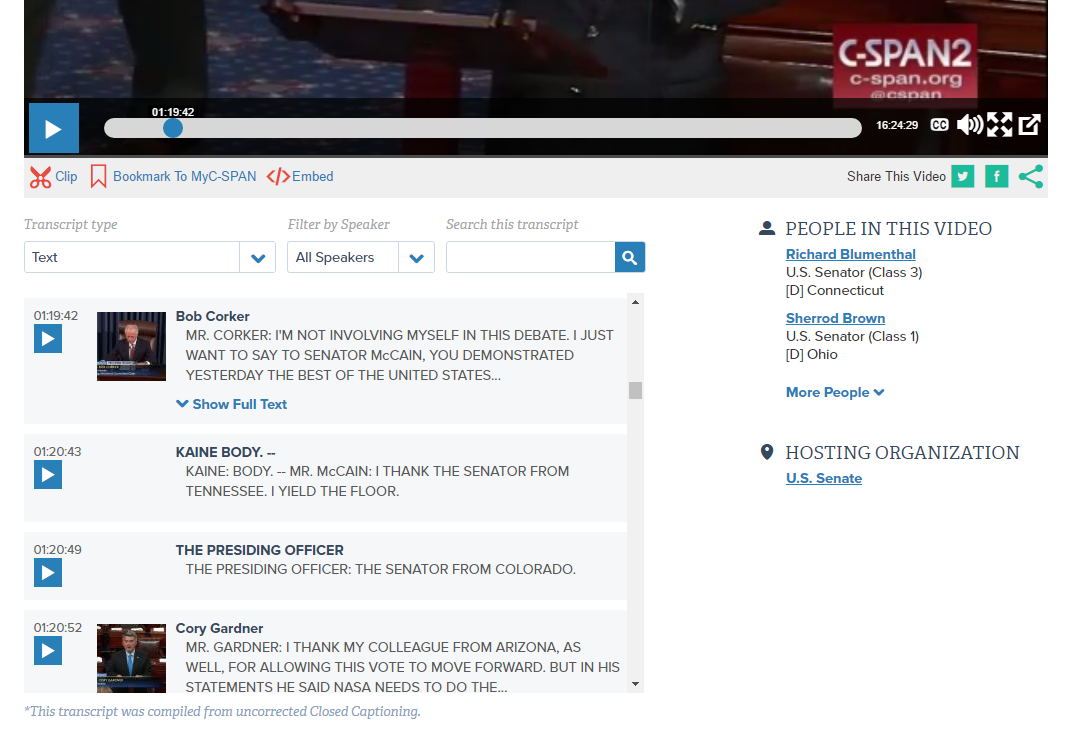
Task: Click the green general share icon
Action: point(1031,177)
